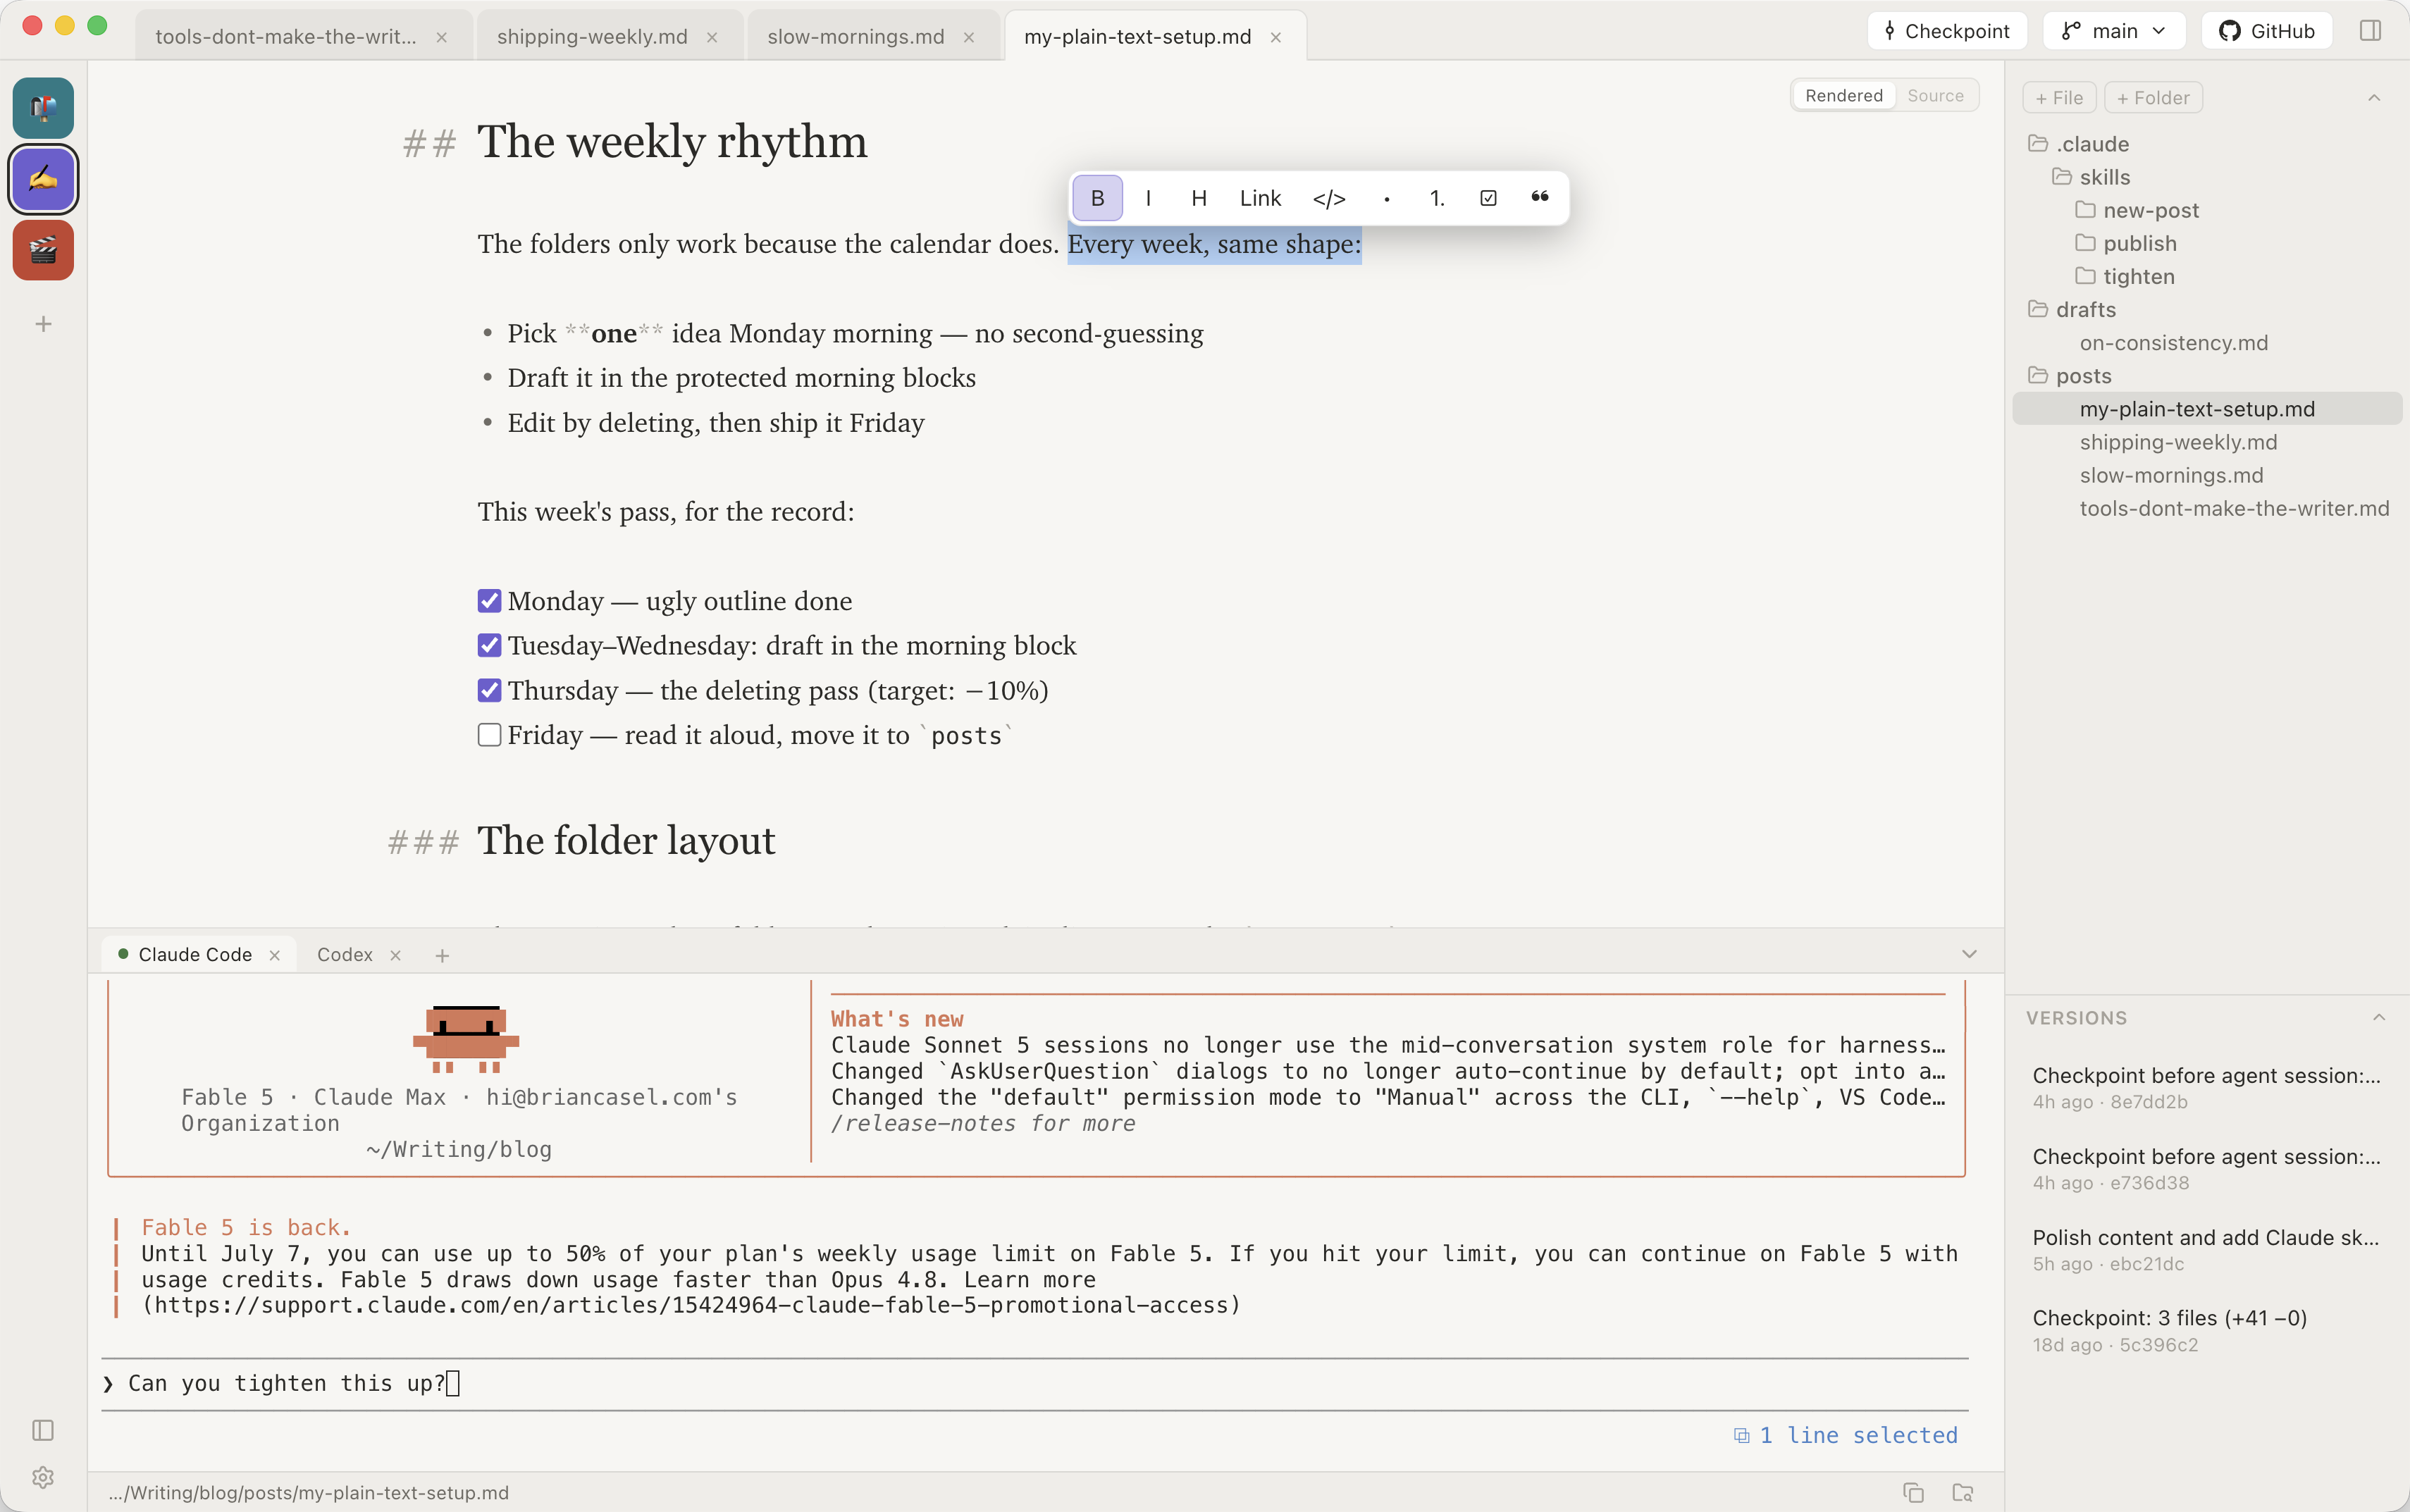Uncheck Monday ugly outline done checkbox

(489, 600)
